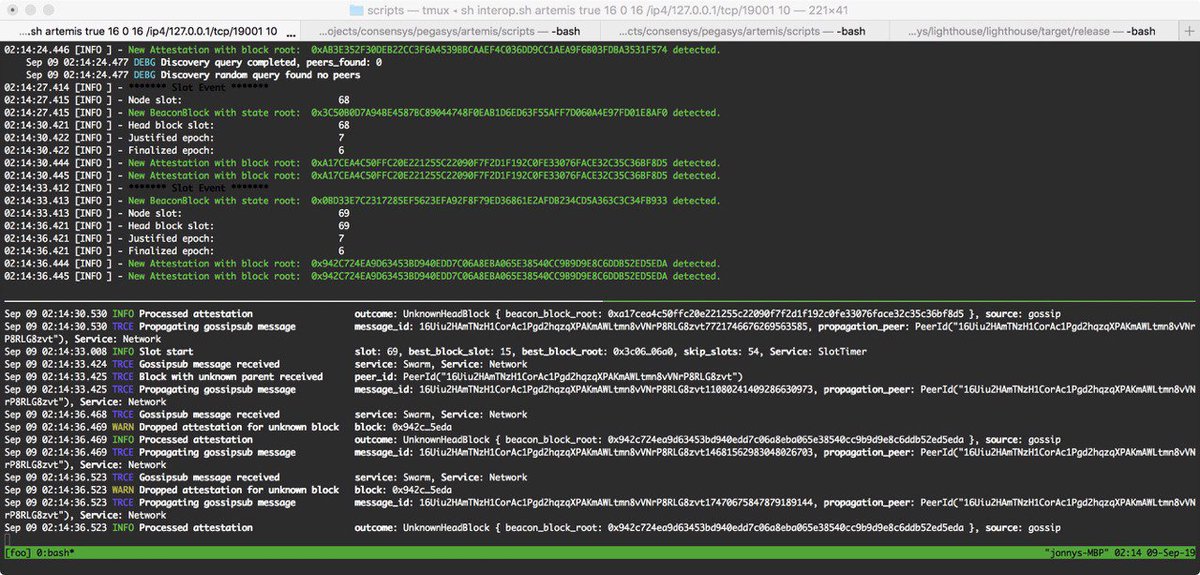Click 'Block with unknown parent received' message
Image resolution: width=1200 pixels, height=575 pixels.
point(231,376)
